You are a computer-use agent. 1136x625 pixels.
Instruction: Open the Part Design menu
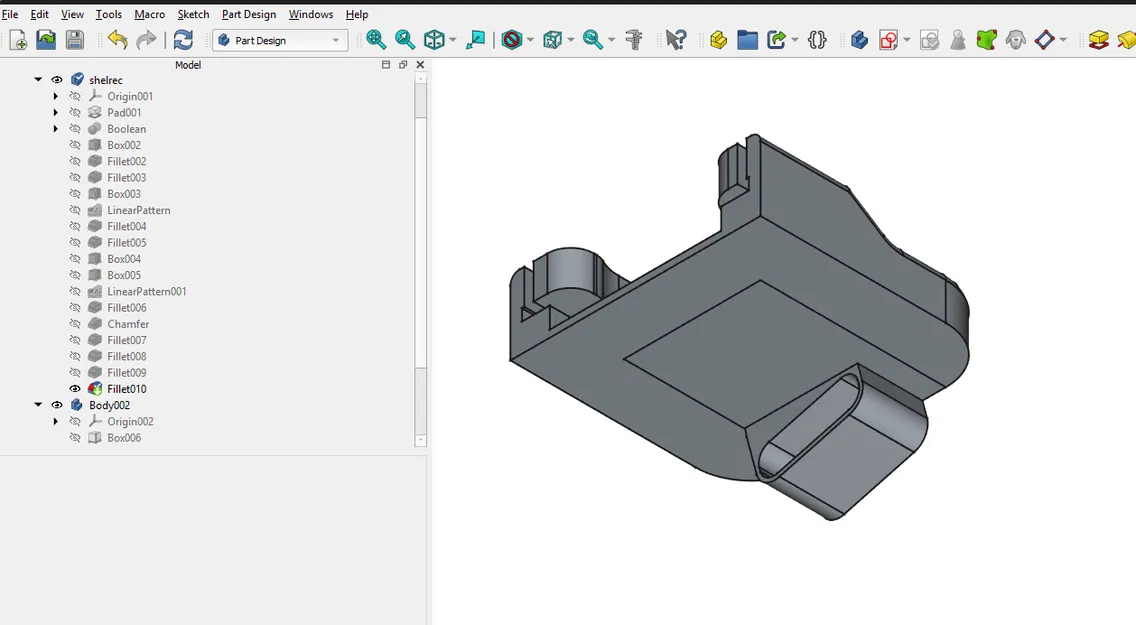pyautogui.click(x=248, y=14)
